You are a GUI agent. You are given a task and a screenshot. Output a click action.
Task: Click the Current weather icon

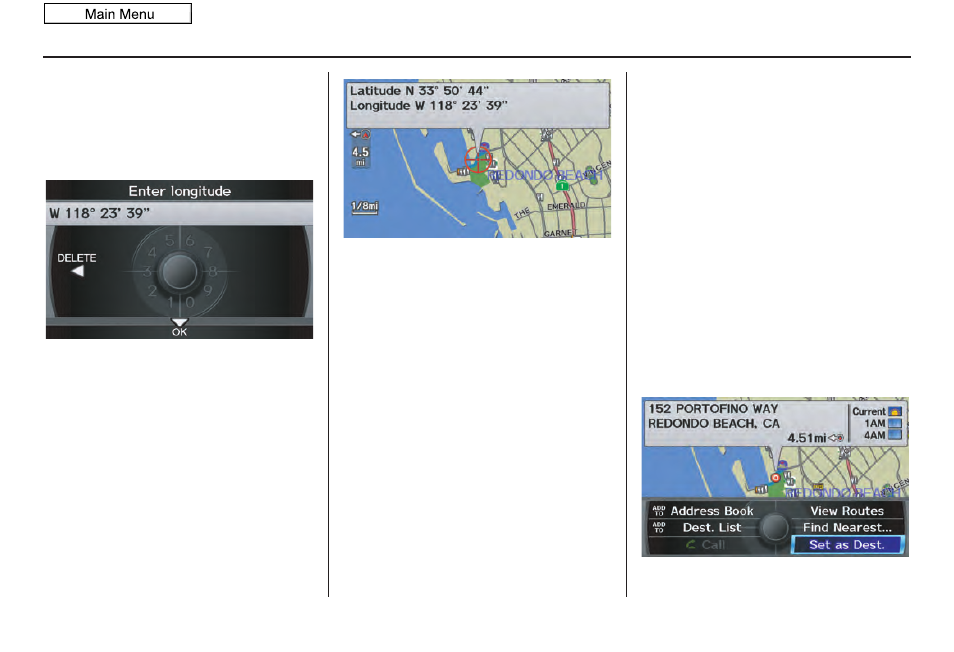[894, 412]
